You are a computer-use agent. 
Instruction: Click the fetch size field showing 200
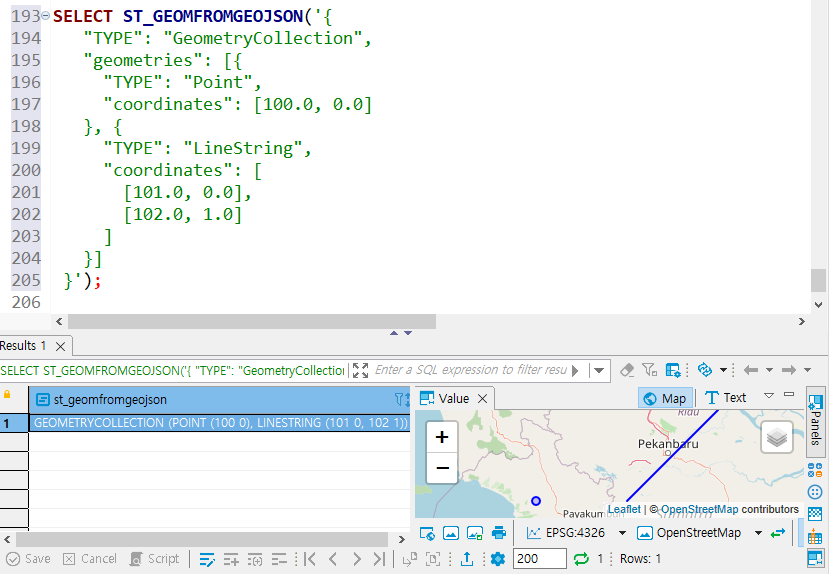pos(539,559)
